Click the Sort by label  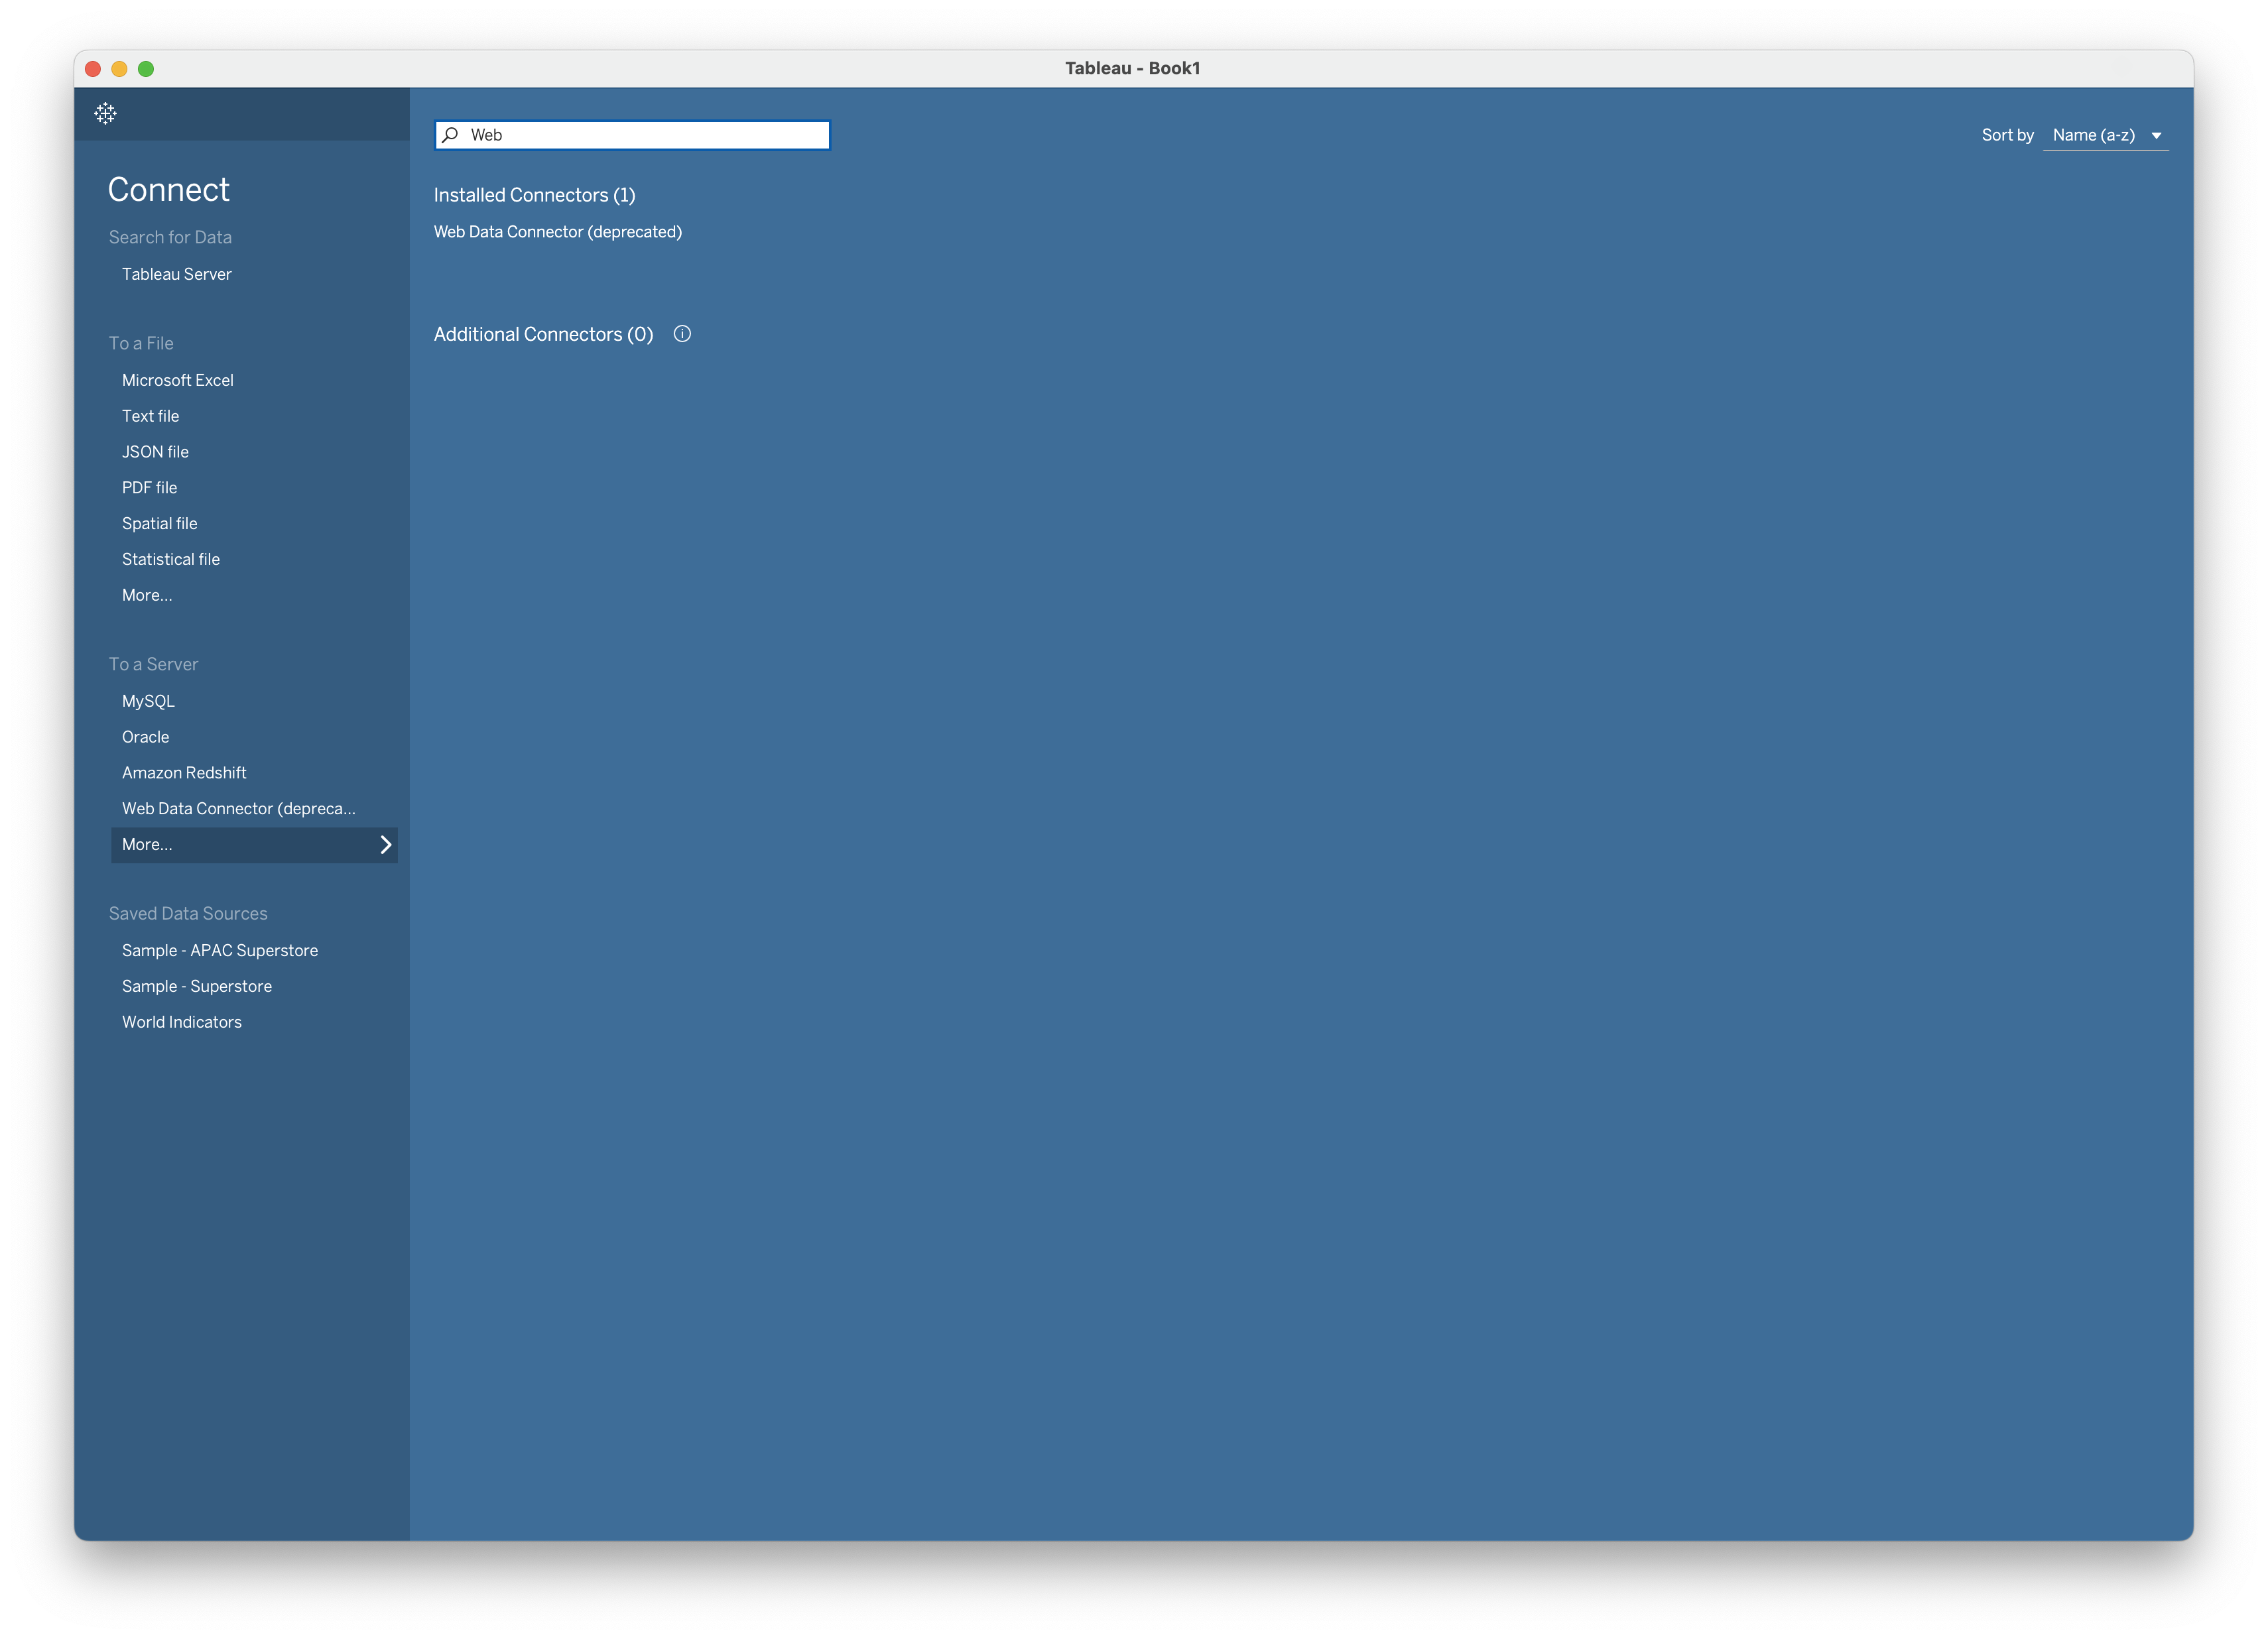[2007, 135]
